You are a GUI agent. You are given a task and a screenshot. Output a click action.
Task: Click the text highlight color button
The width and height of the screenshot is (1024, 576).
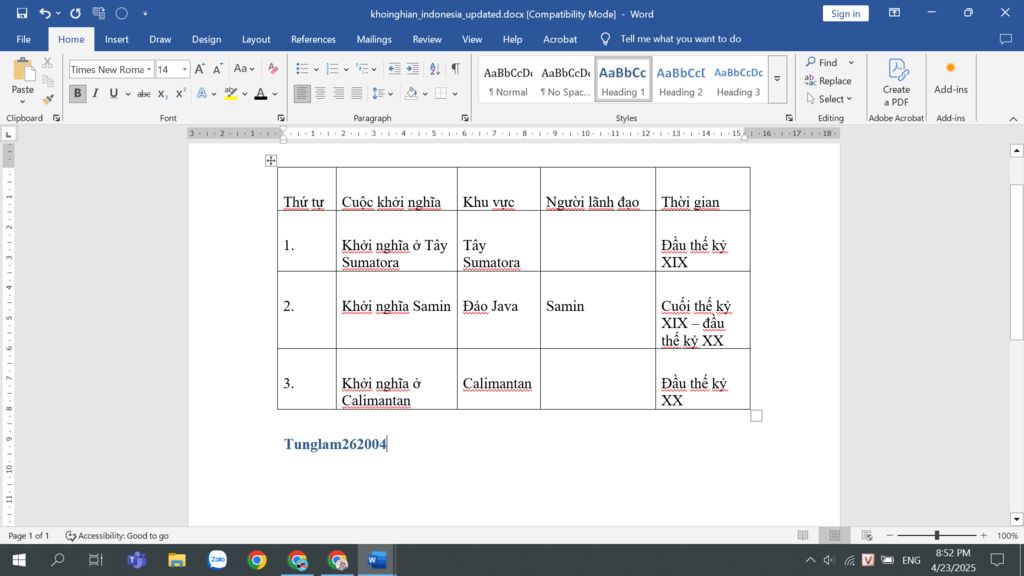tap(230, 93)
